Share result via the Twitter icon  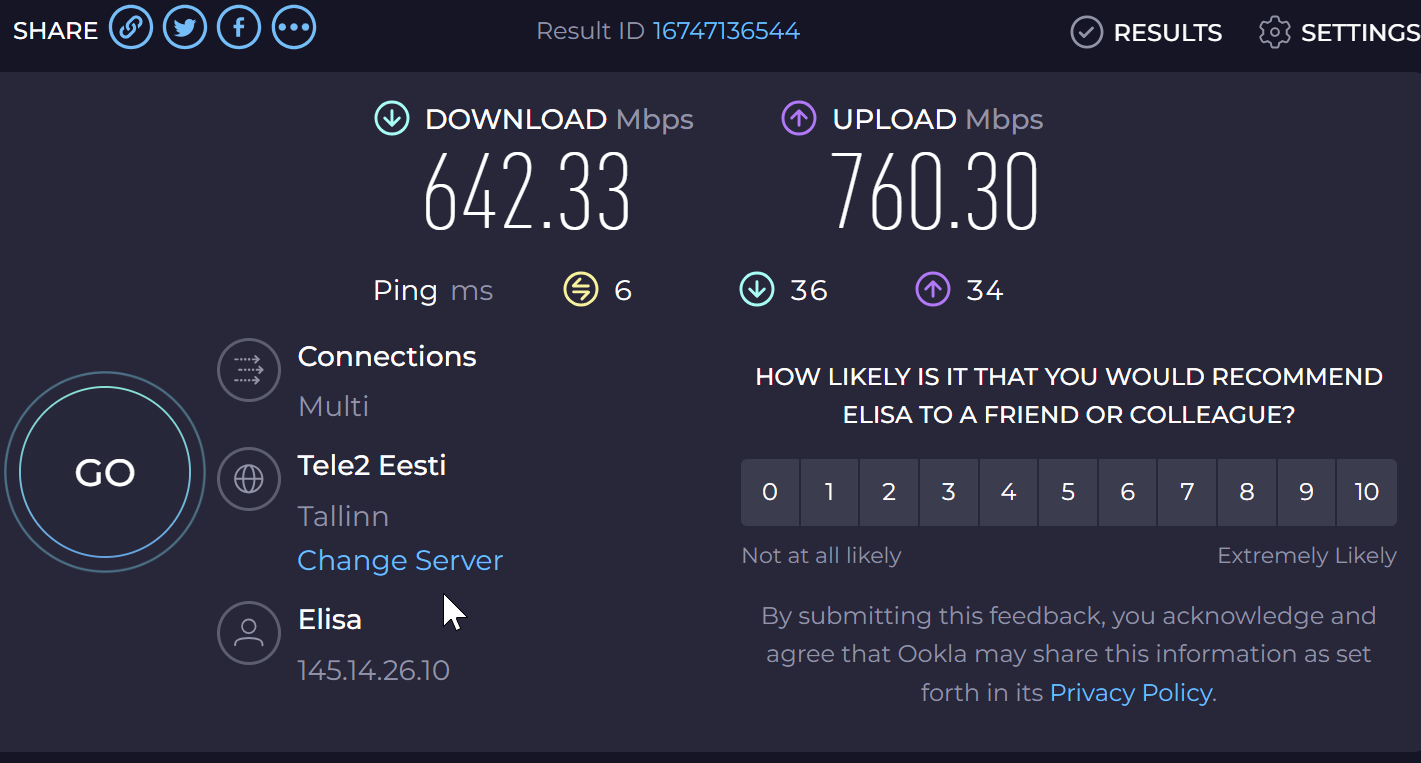tap(185, 28)
